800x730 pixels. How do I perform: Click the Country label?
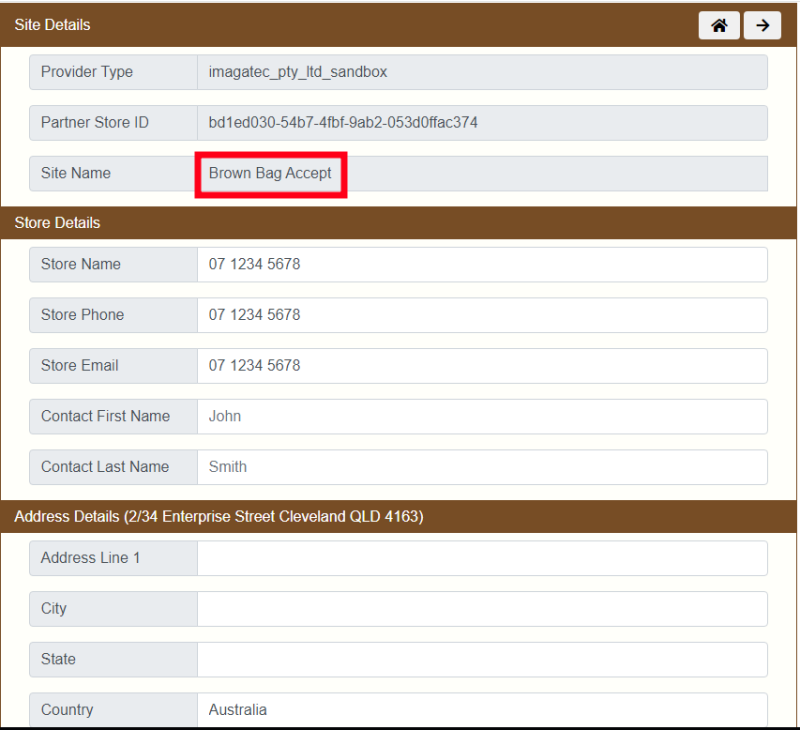coord(67,710)
